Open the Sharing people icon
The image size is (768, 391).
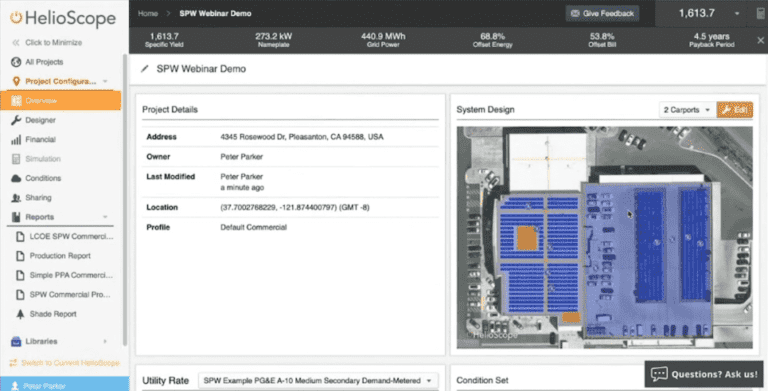click(16, 198)
